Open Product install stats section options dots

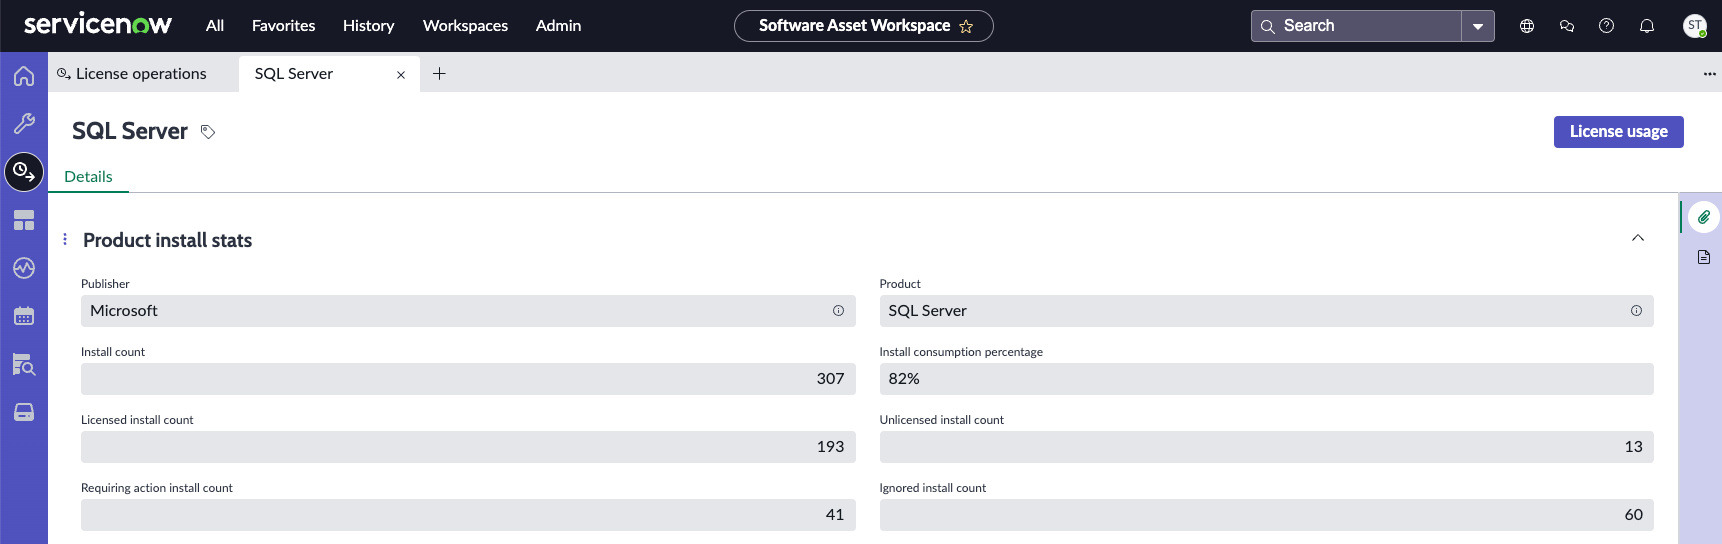[x=65, y=239]
